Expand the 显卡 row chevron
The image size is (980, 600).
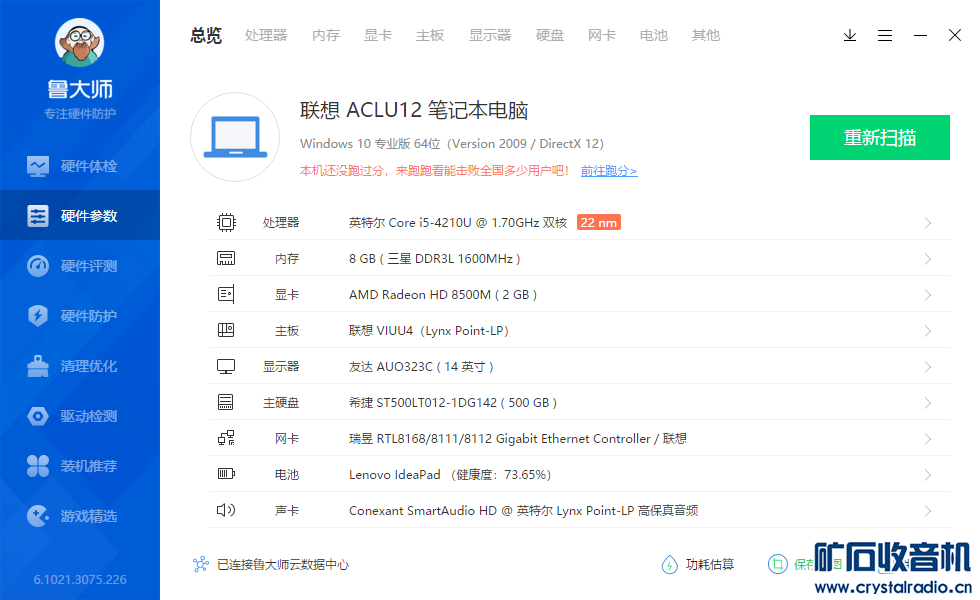click(x=928, y=295)
